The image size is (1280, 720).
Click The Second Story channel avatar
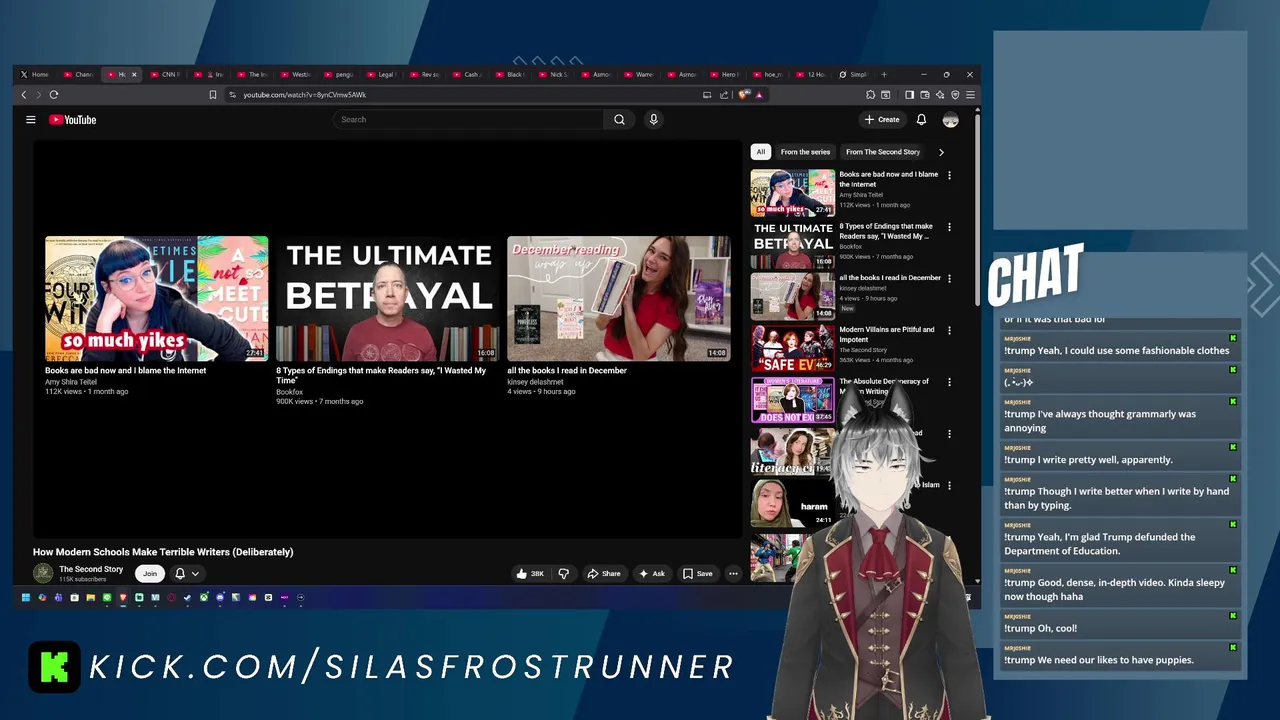click(x=43, y=573)
